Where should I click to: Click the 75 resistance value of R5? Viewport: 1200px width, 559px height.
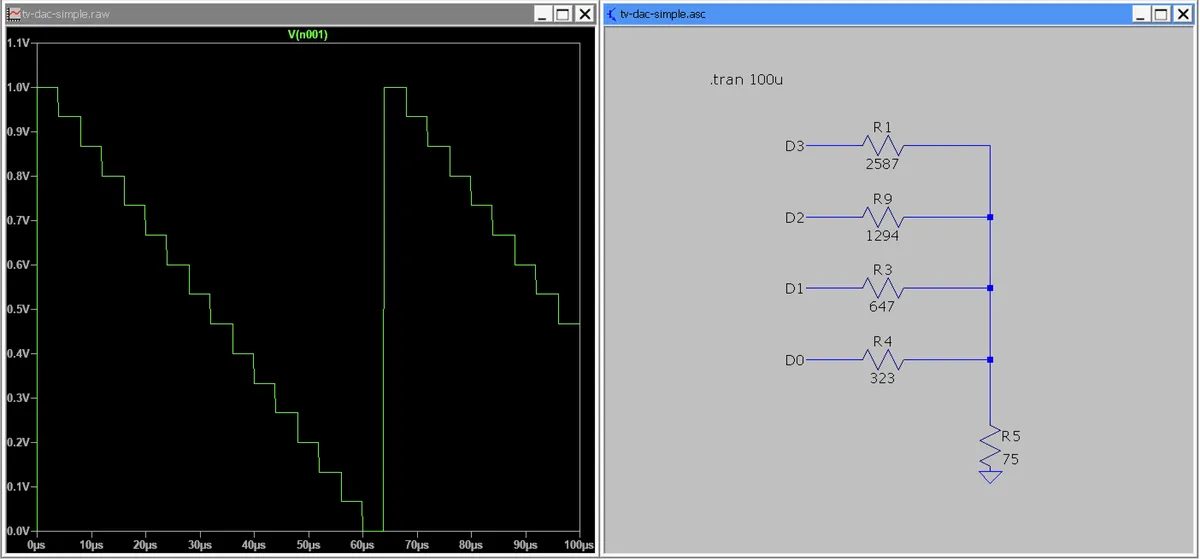[x=1010, y=459]
